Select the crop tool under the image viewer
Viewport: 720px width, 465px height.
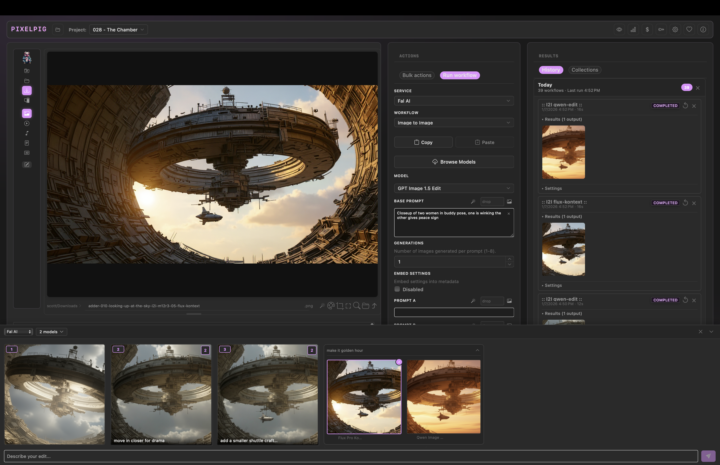[x=340, y=306]
